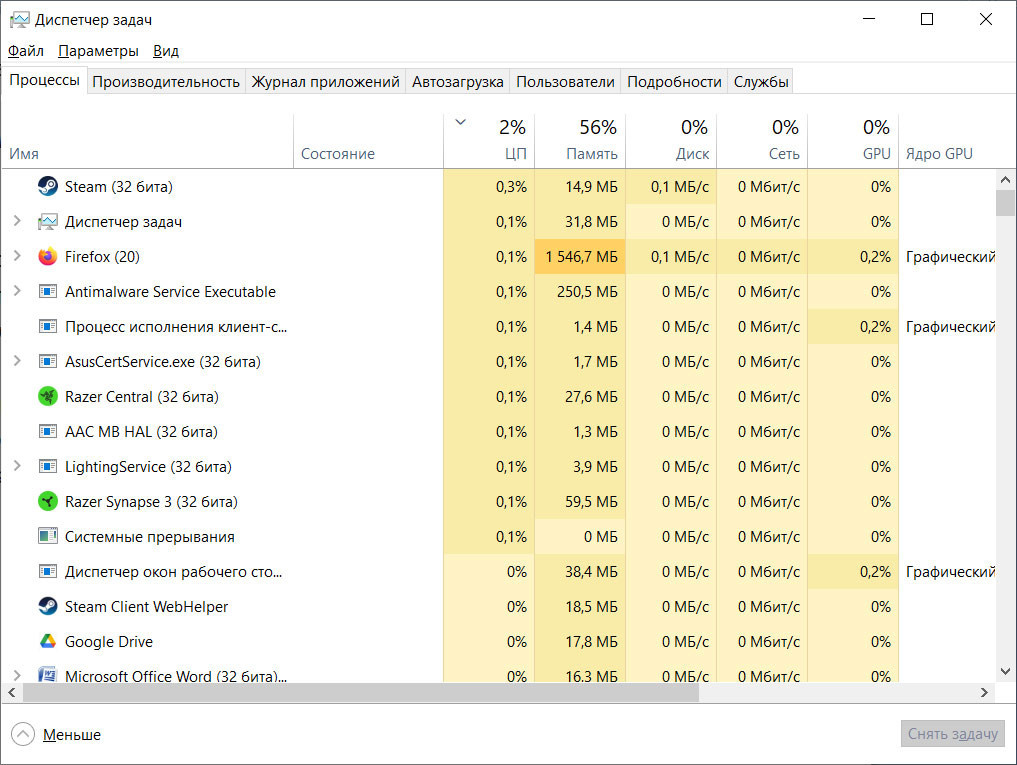
Task: Sort by the Имя column header
Action: coord(148,141)
